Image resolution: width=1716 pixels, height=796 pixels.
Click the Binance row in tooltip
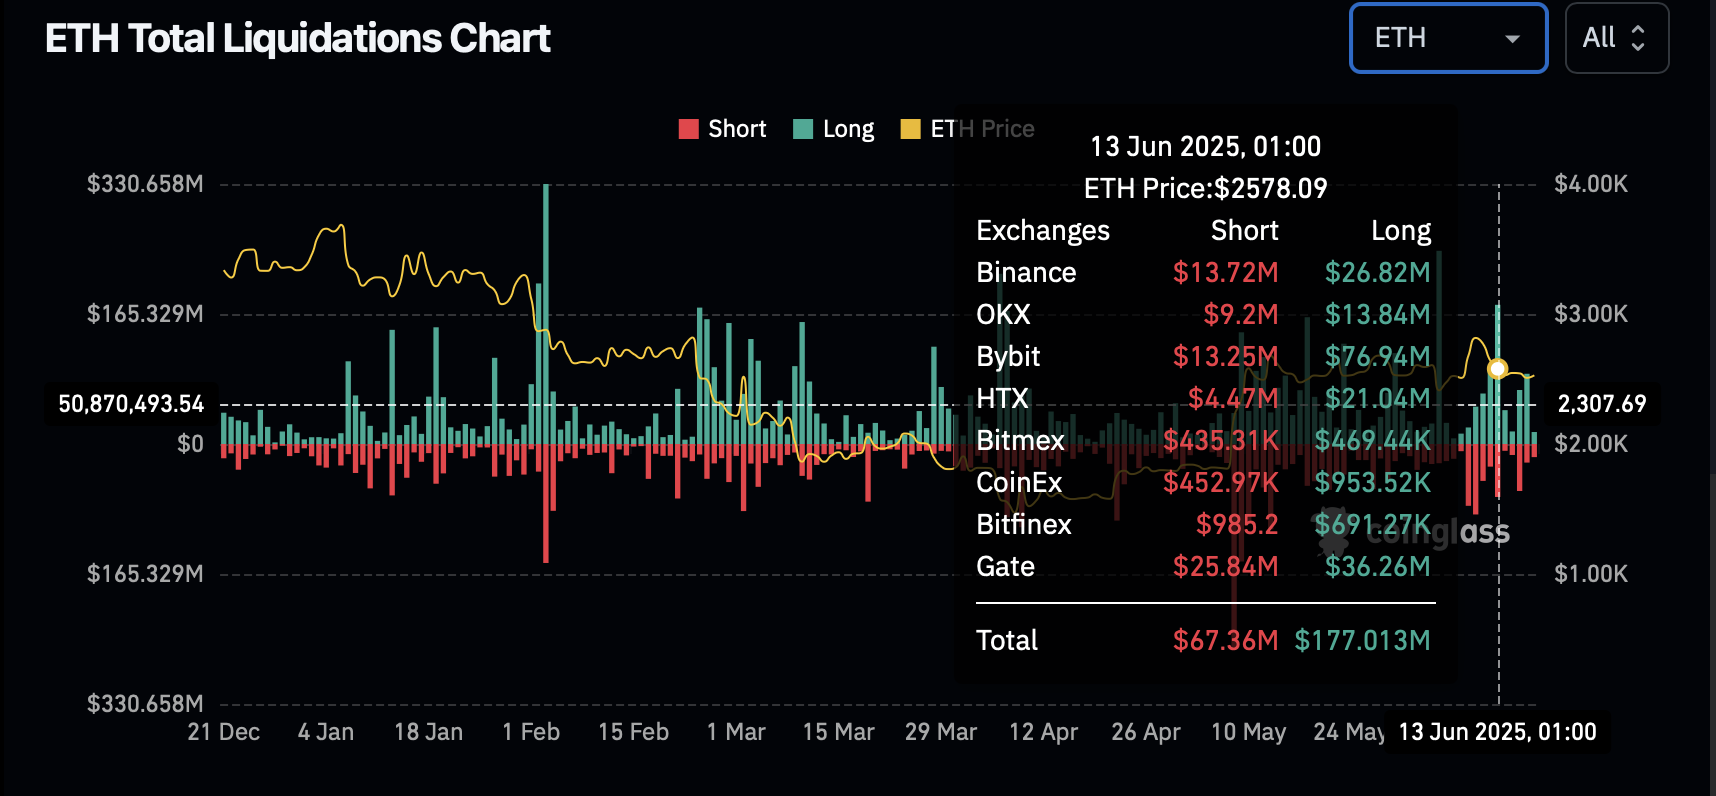tap(1204, 272)
